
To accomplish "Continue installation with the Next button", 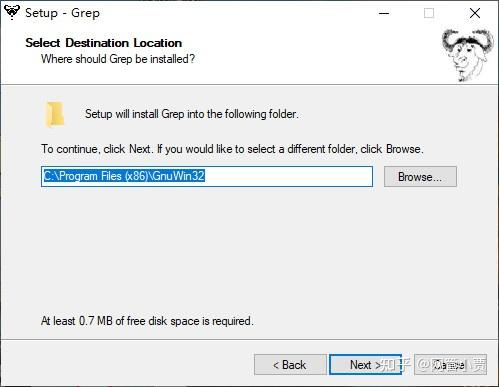I will [365, 365].
